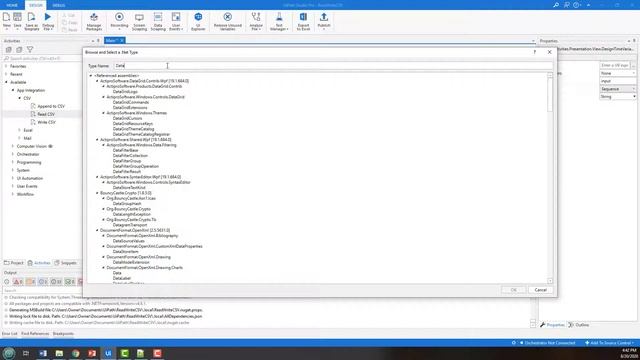Open the Breakpoints tab
This screenshot has height=360, width=640.
pyautogui.click(x=63, y=333)
